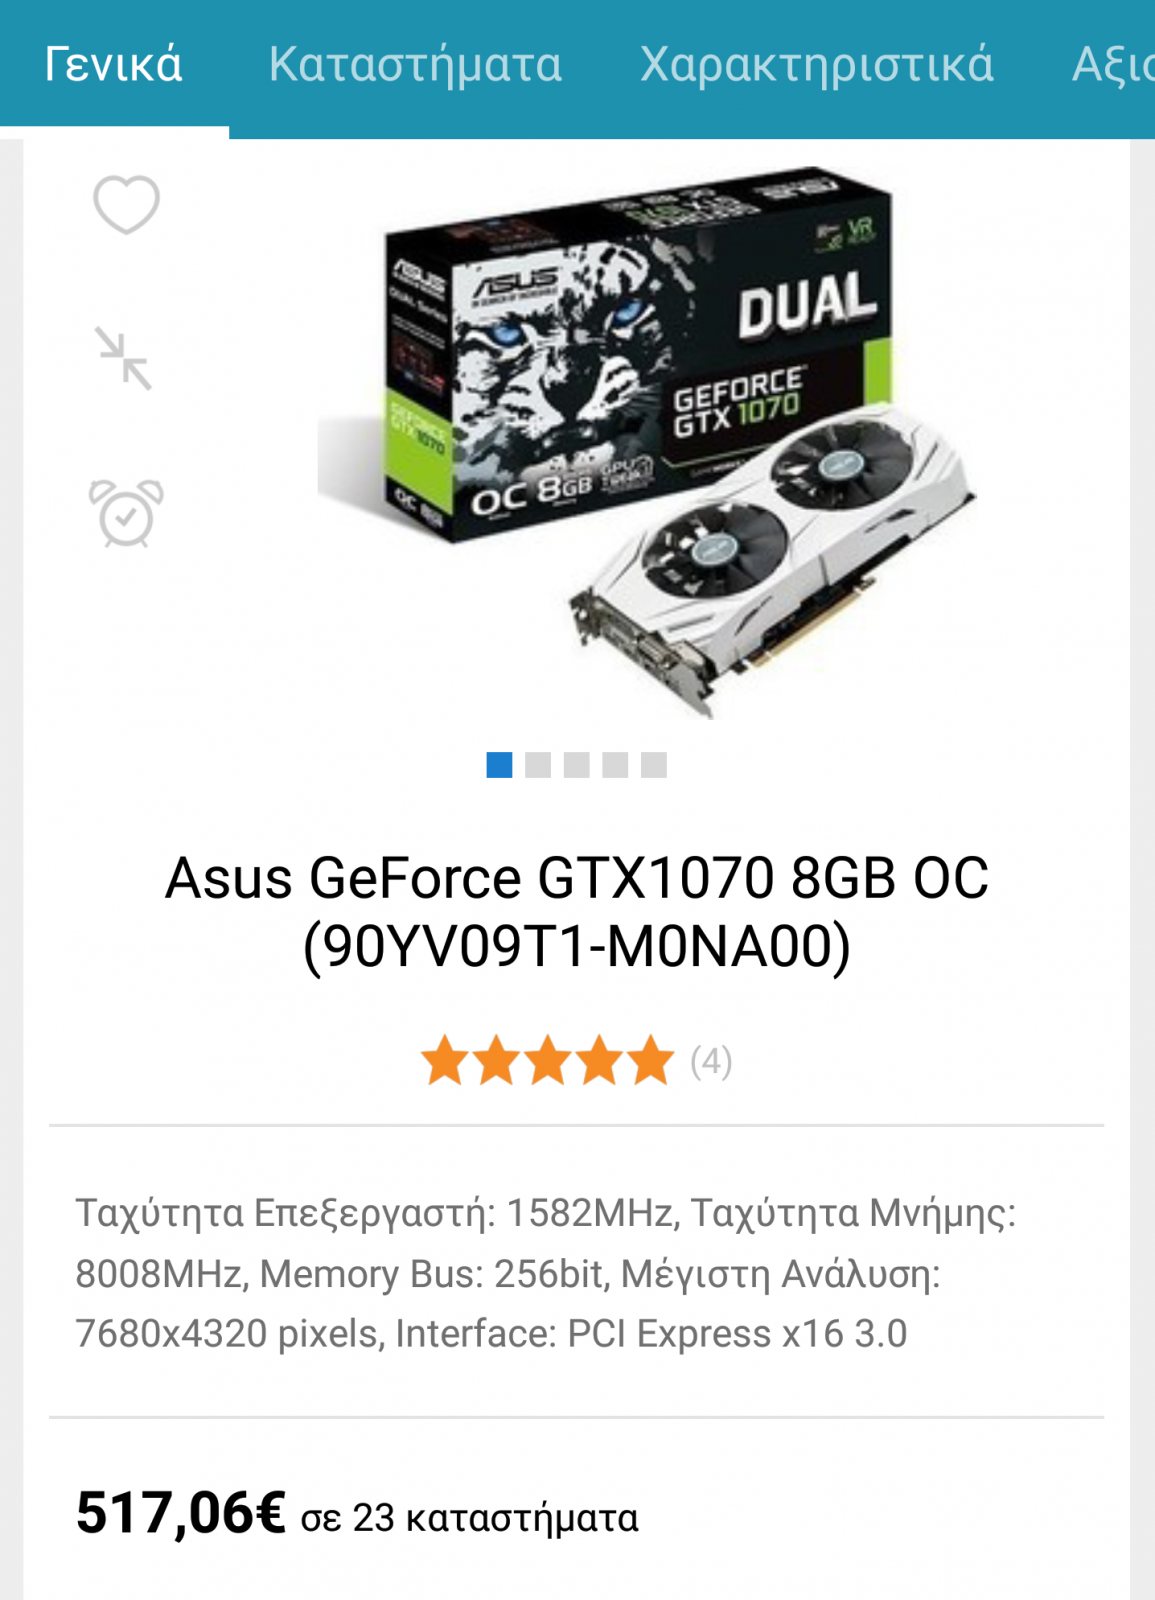Tap the compare arrows icon
1155x1600 pixels.
[124, 358]
